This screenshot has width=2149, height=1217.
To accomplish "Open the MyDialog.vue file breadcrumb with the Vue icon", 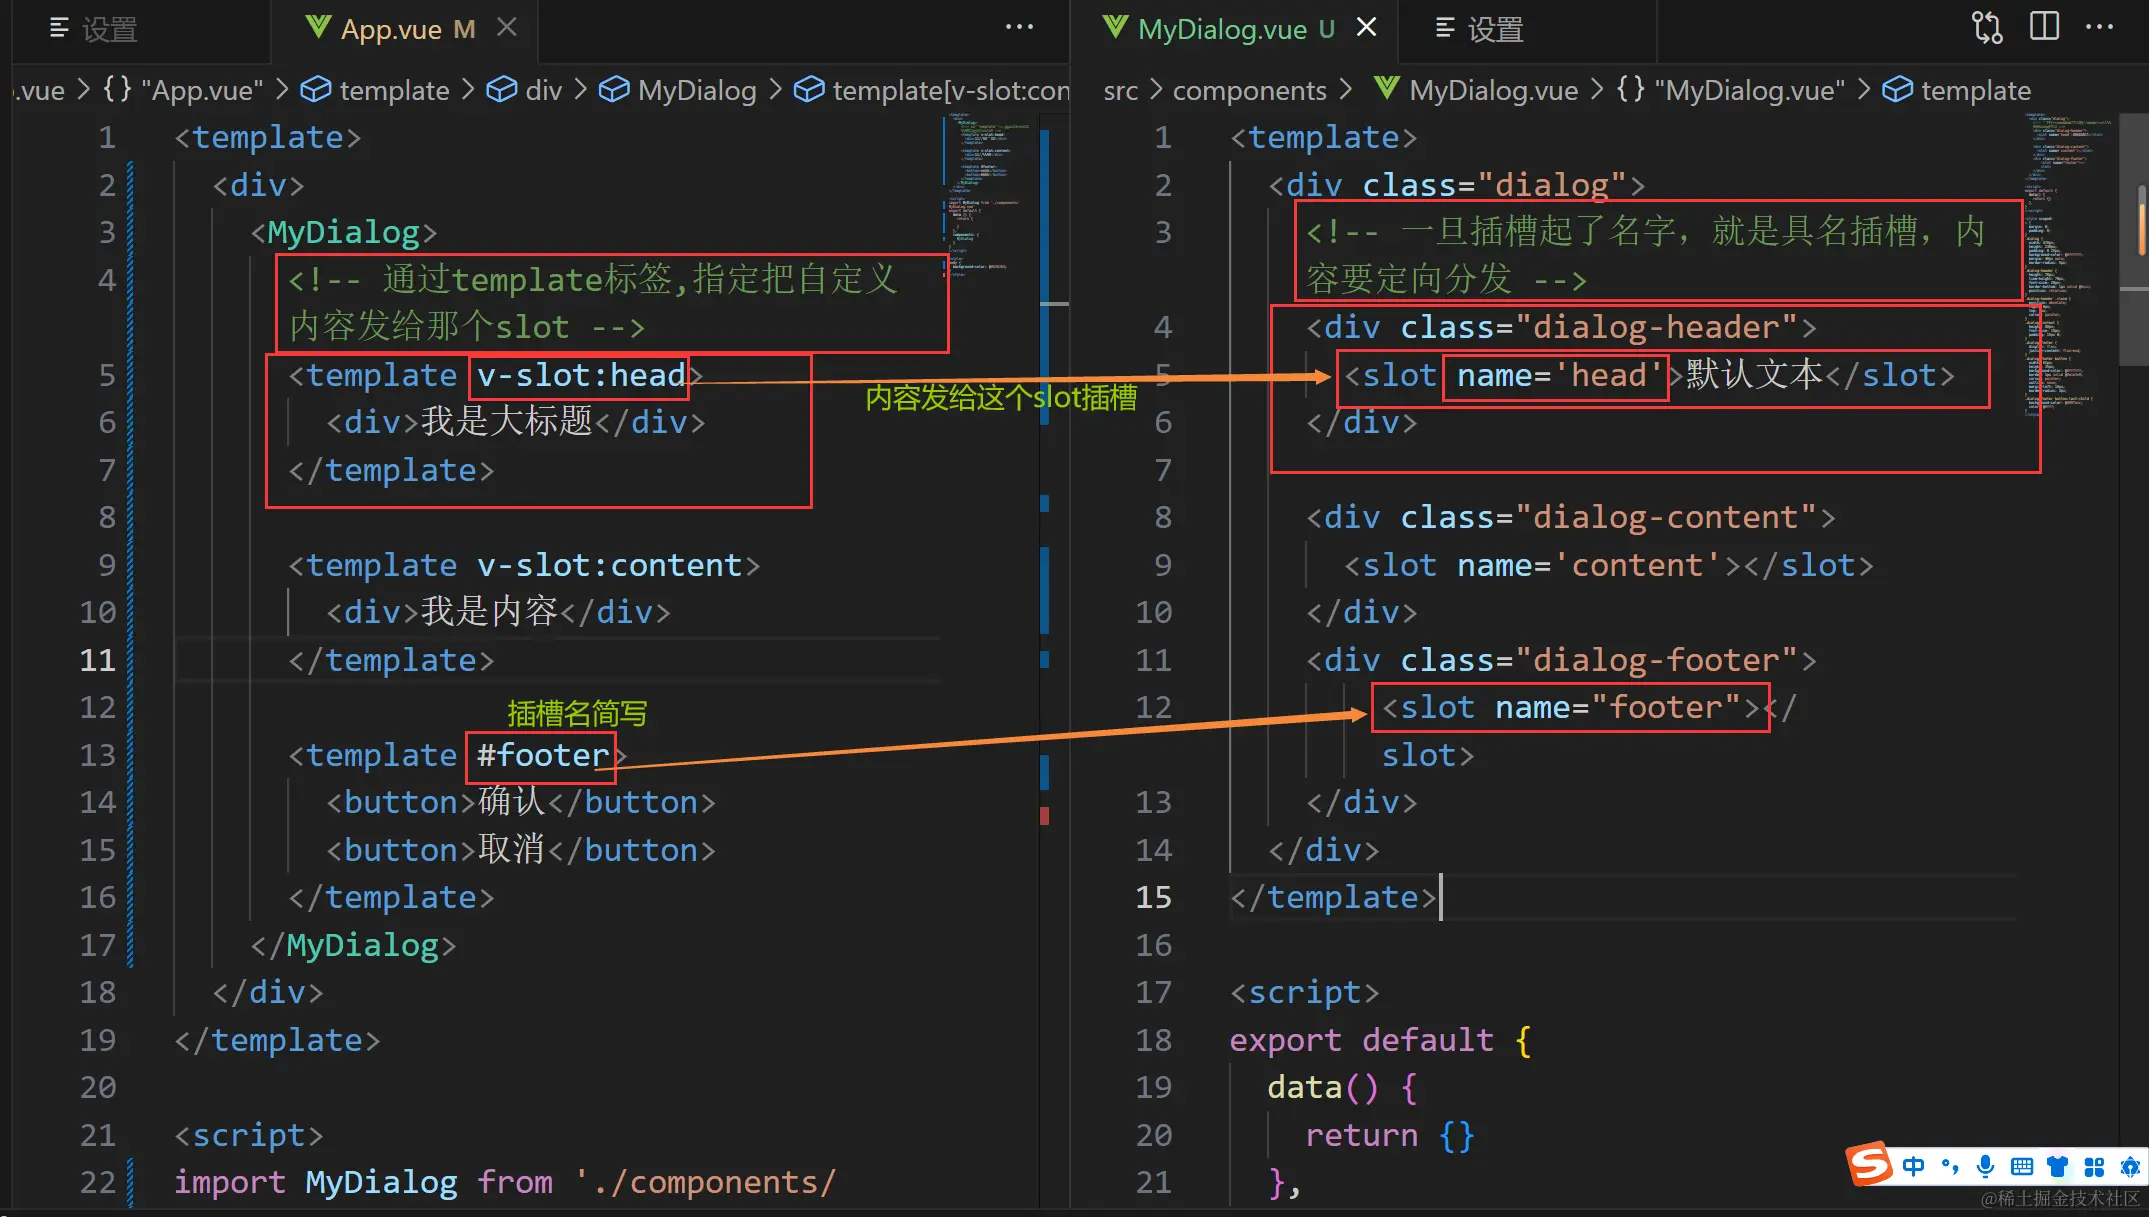I will [1476, 90].
